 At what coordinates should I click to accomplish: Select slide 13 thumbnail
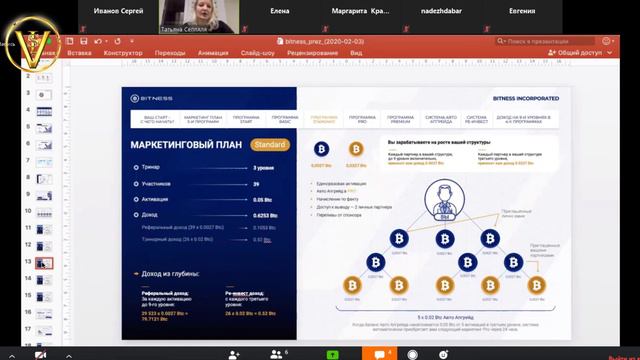pyautogui.click(x=44, y=263)
